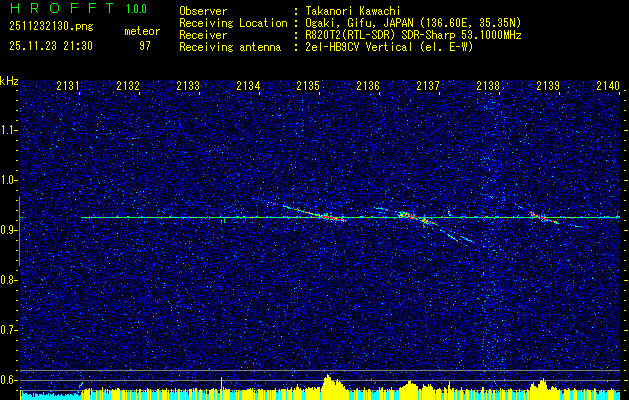Screen dimensions: 629x400
Task: Click time marker 2131
Action: [68, 85]
